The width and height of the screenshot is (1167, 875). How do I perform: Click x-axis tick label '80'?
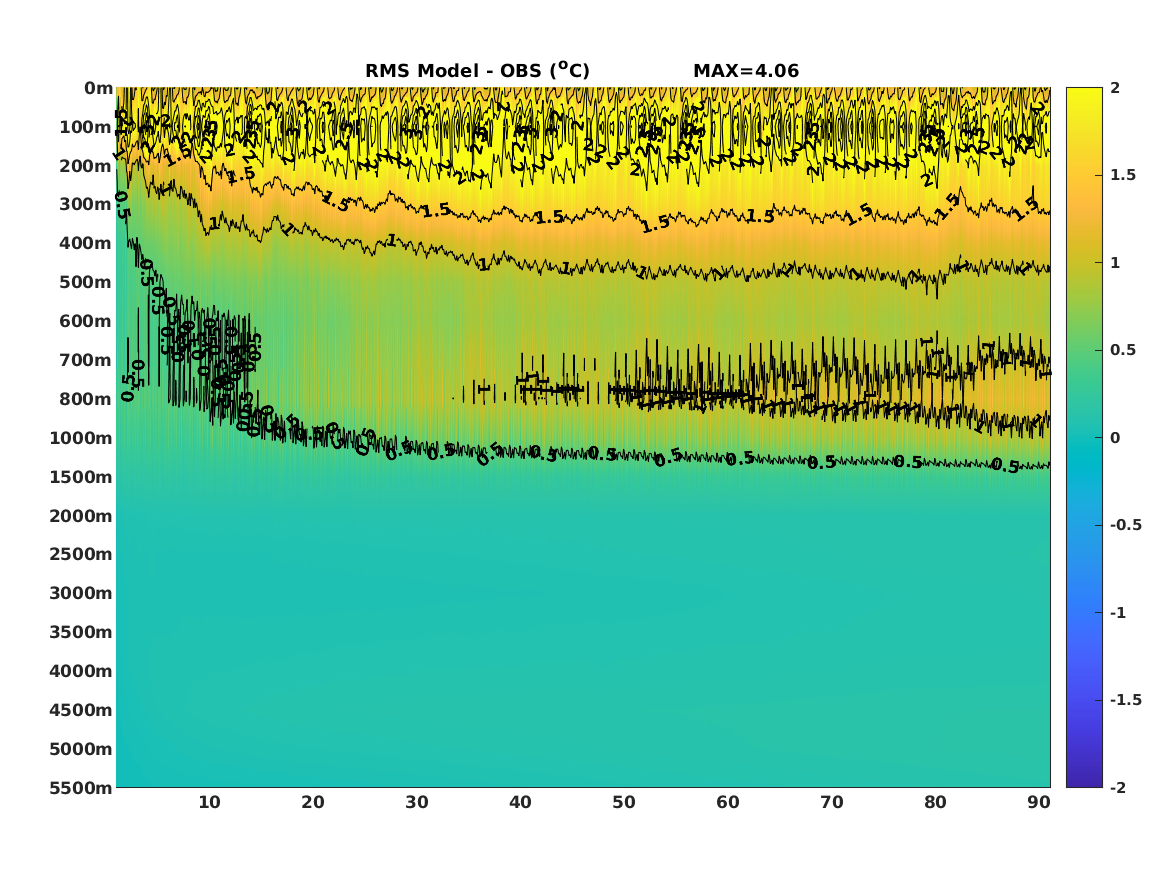[x=936, y=802]
